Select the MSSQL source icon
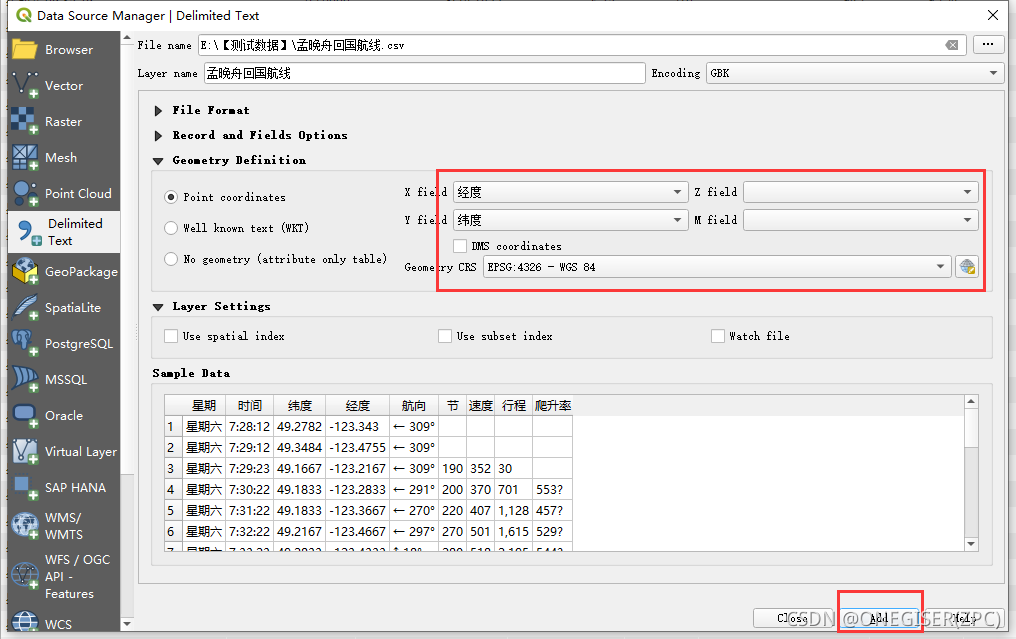This screenshot has height=639, width=1016. coord(25,379)
